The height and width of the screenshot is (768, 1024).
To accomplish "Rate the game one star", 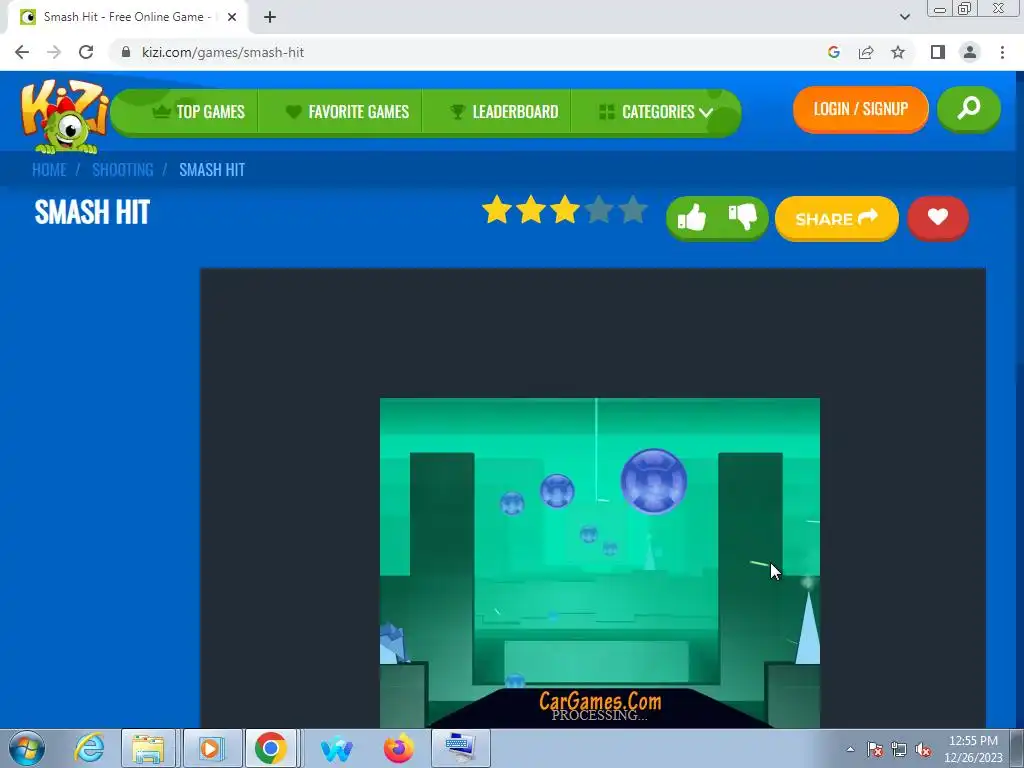I will coord(497,210).
